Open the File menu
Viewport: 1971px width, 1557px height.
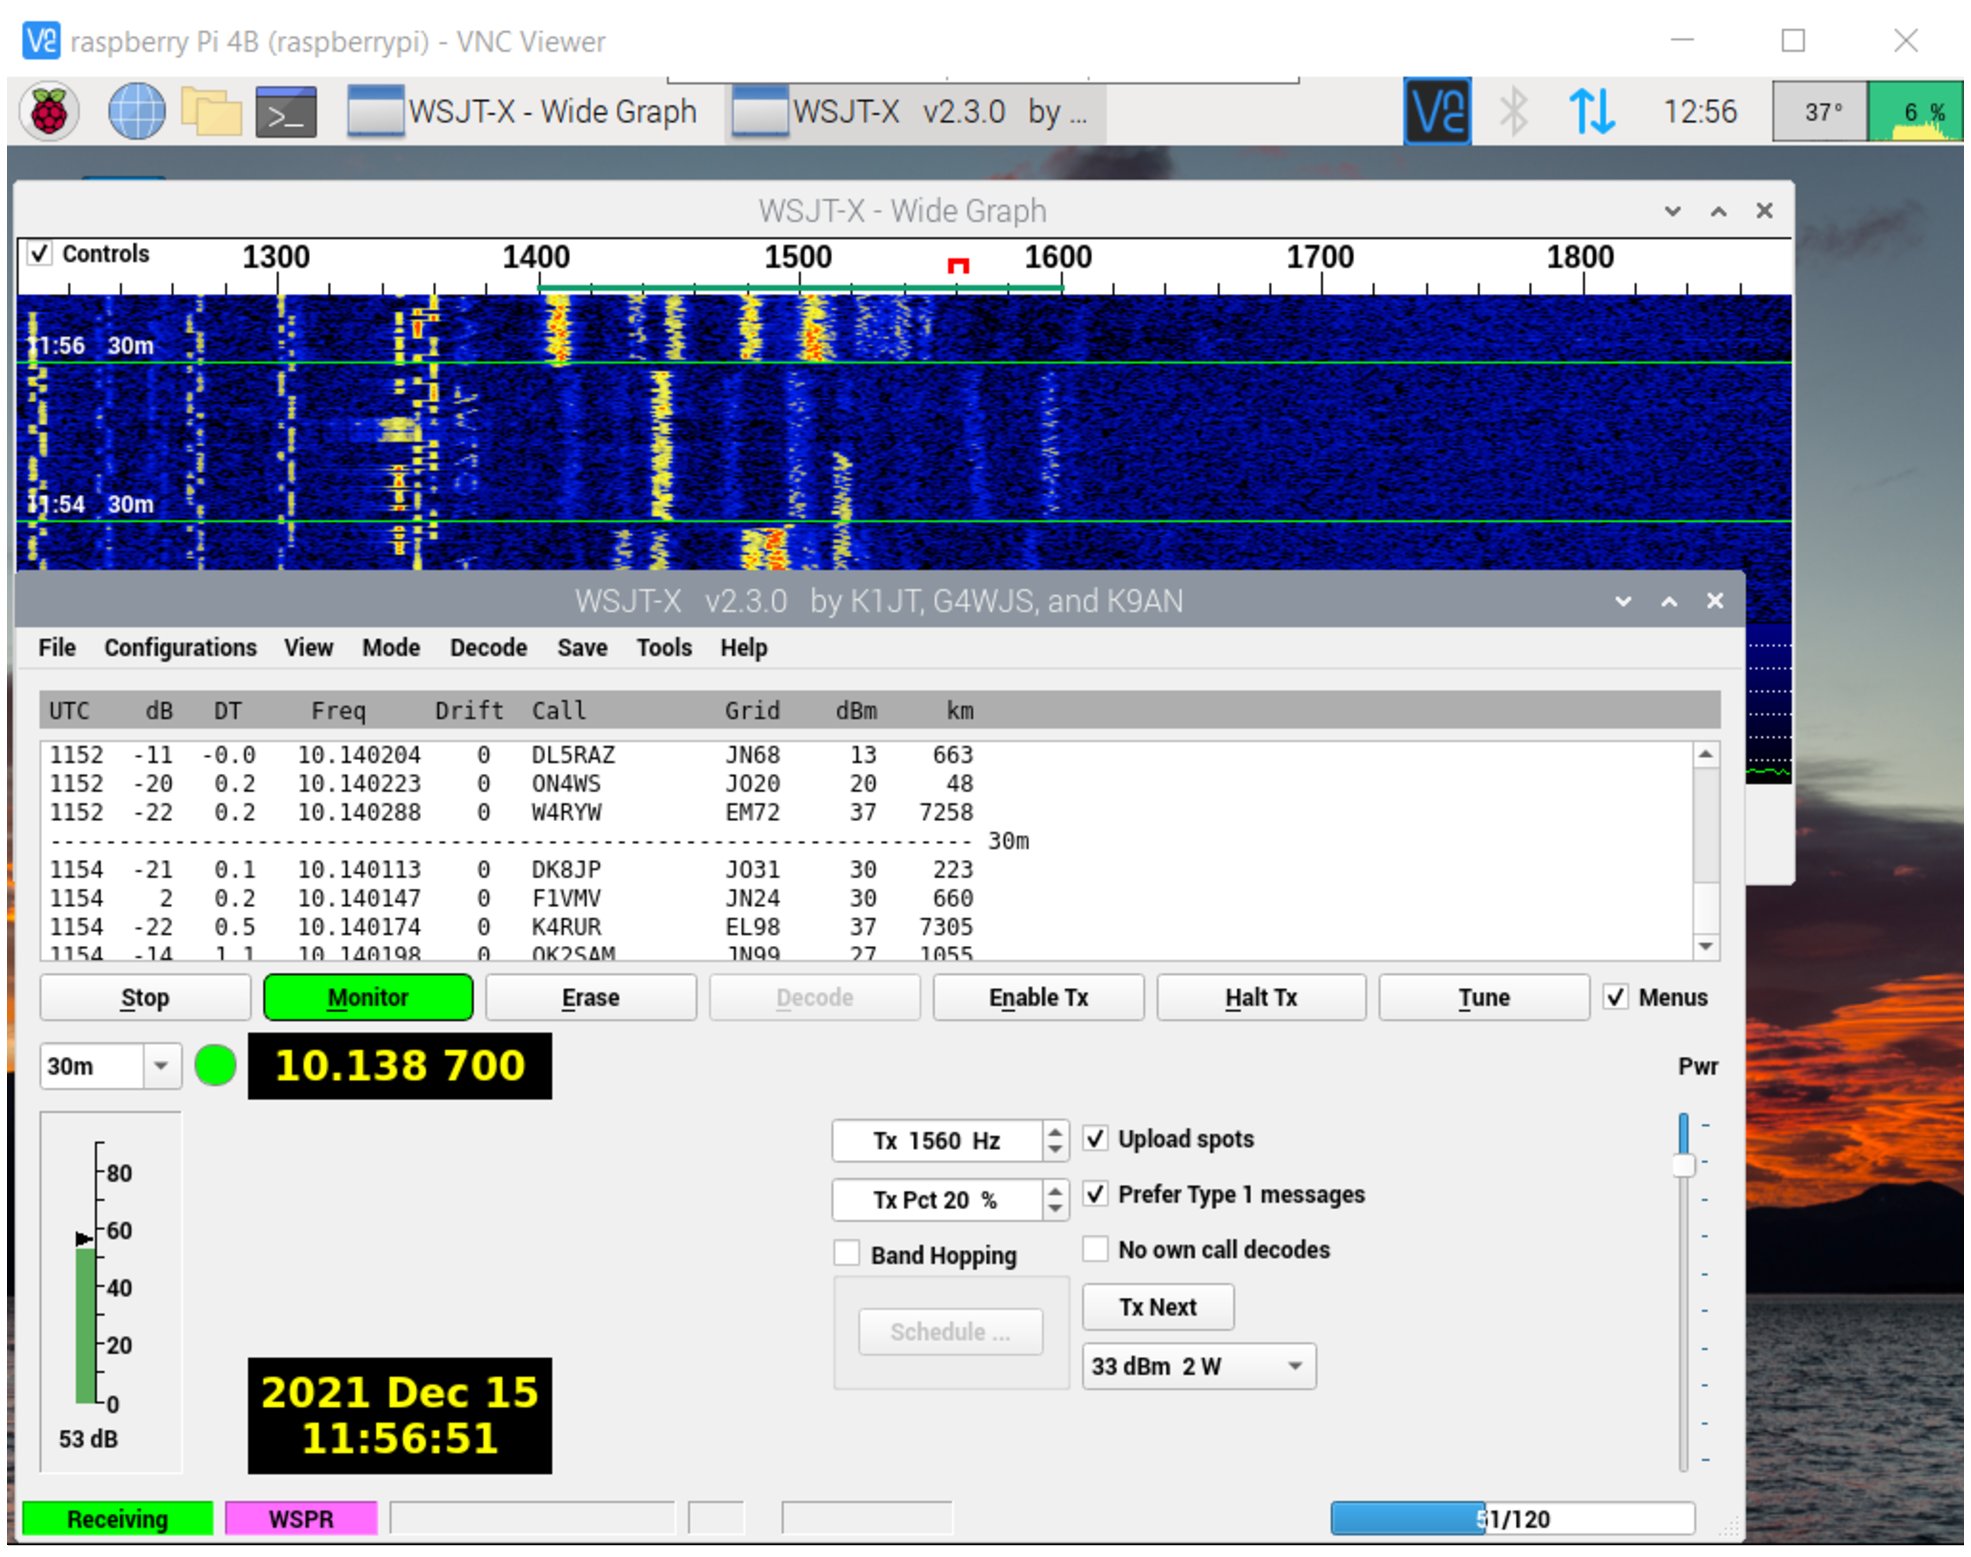point(57,648)
